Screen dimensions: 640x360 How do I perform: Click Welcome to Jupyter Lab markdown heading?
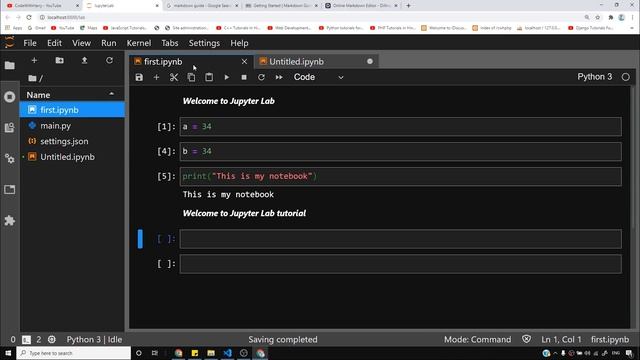229,101
